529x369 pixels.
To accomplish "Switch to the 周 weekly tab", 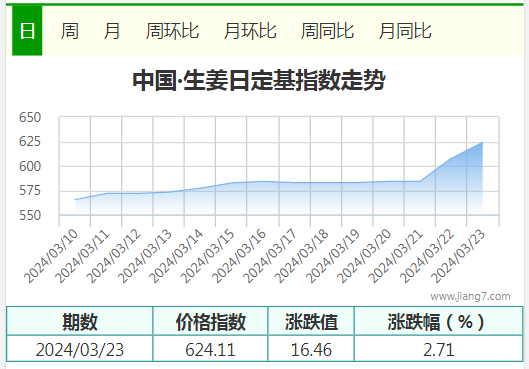I will point(70,31).
